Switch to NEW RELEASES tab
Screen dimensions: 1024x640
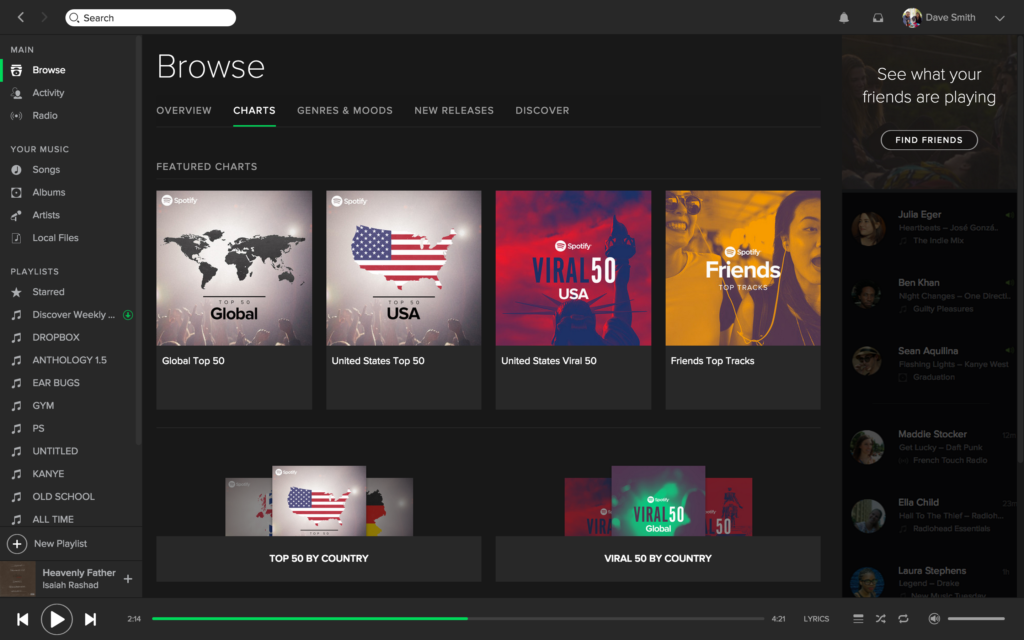click(454, 110)
